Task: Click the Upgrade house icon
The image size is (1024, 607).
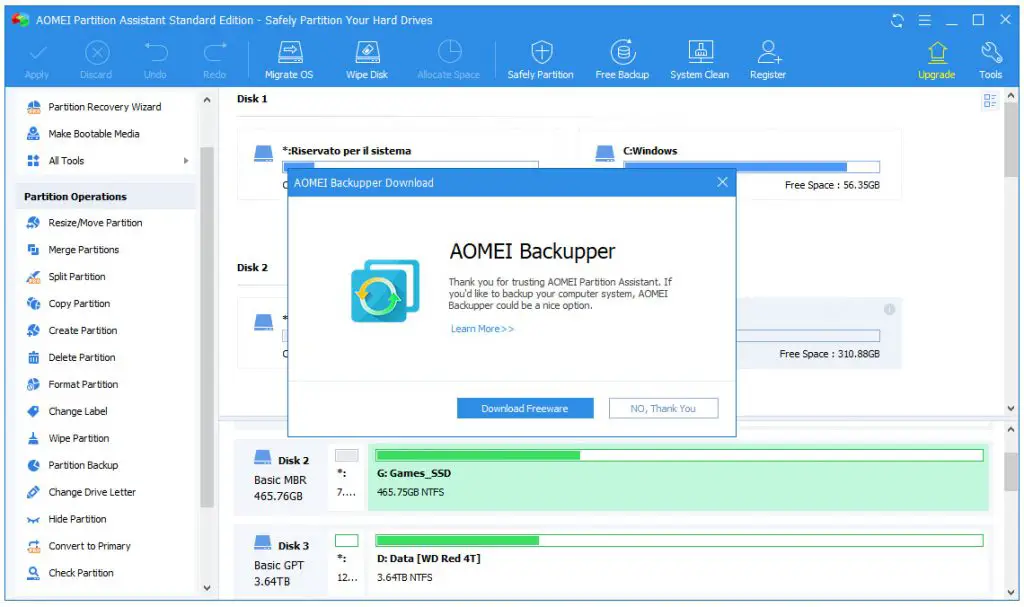Action: click(937, 53)
